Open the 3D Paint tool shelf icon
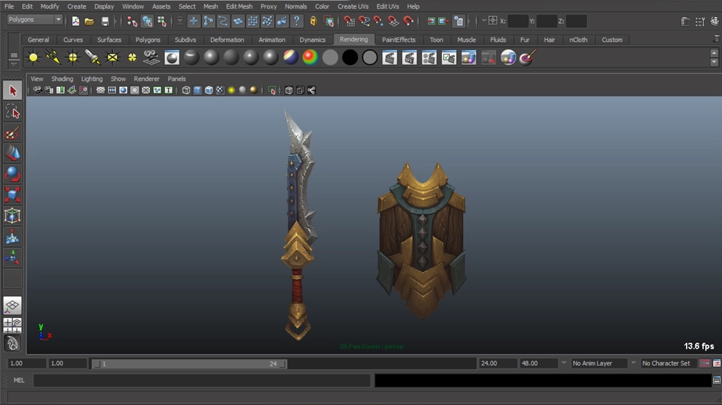Image resolution: width=722 pixels, height=405 pixels. pos(528,58)
